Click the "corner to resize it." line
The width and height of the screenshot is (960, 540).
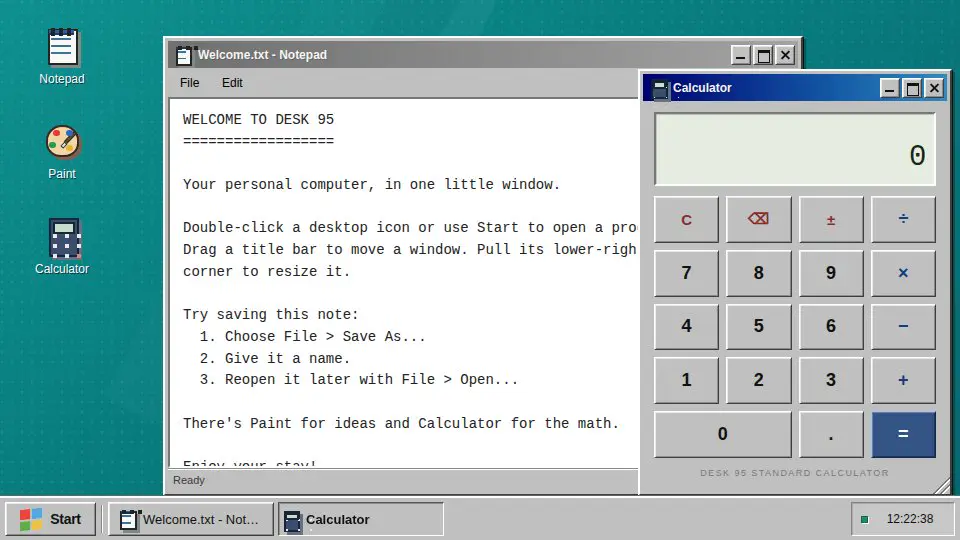(x=266, y=271)
